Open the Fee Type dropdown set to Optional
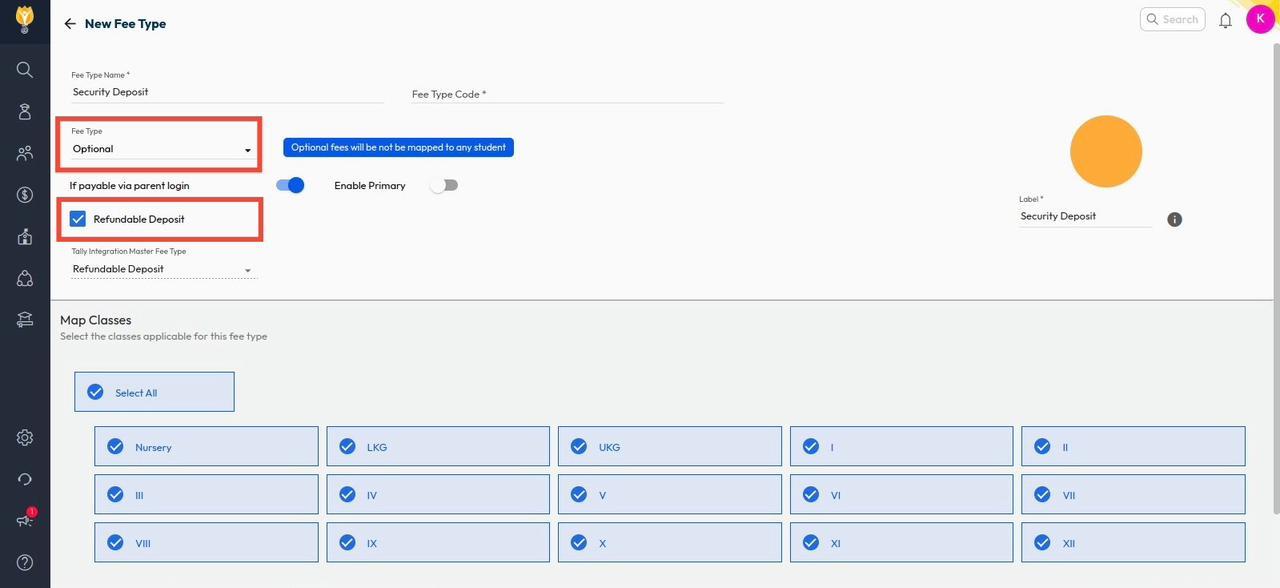The image size is (1280, 588). (x=162, y=149)
